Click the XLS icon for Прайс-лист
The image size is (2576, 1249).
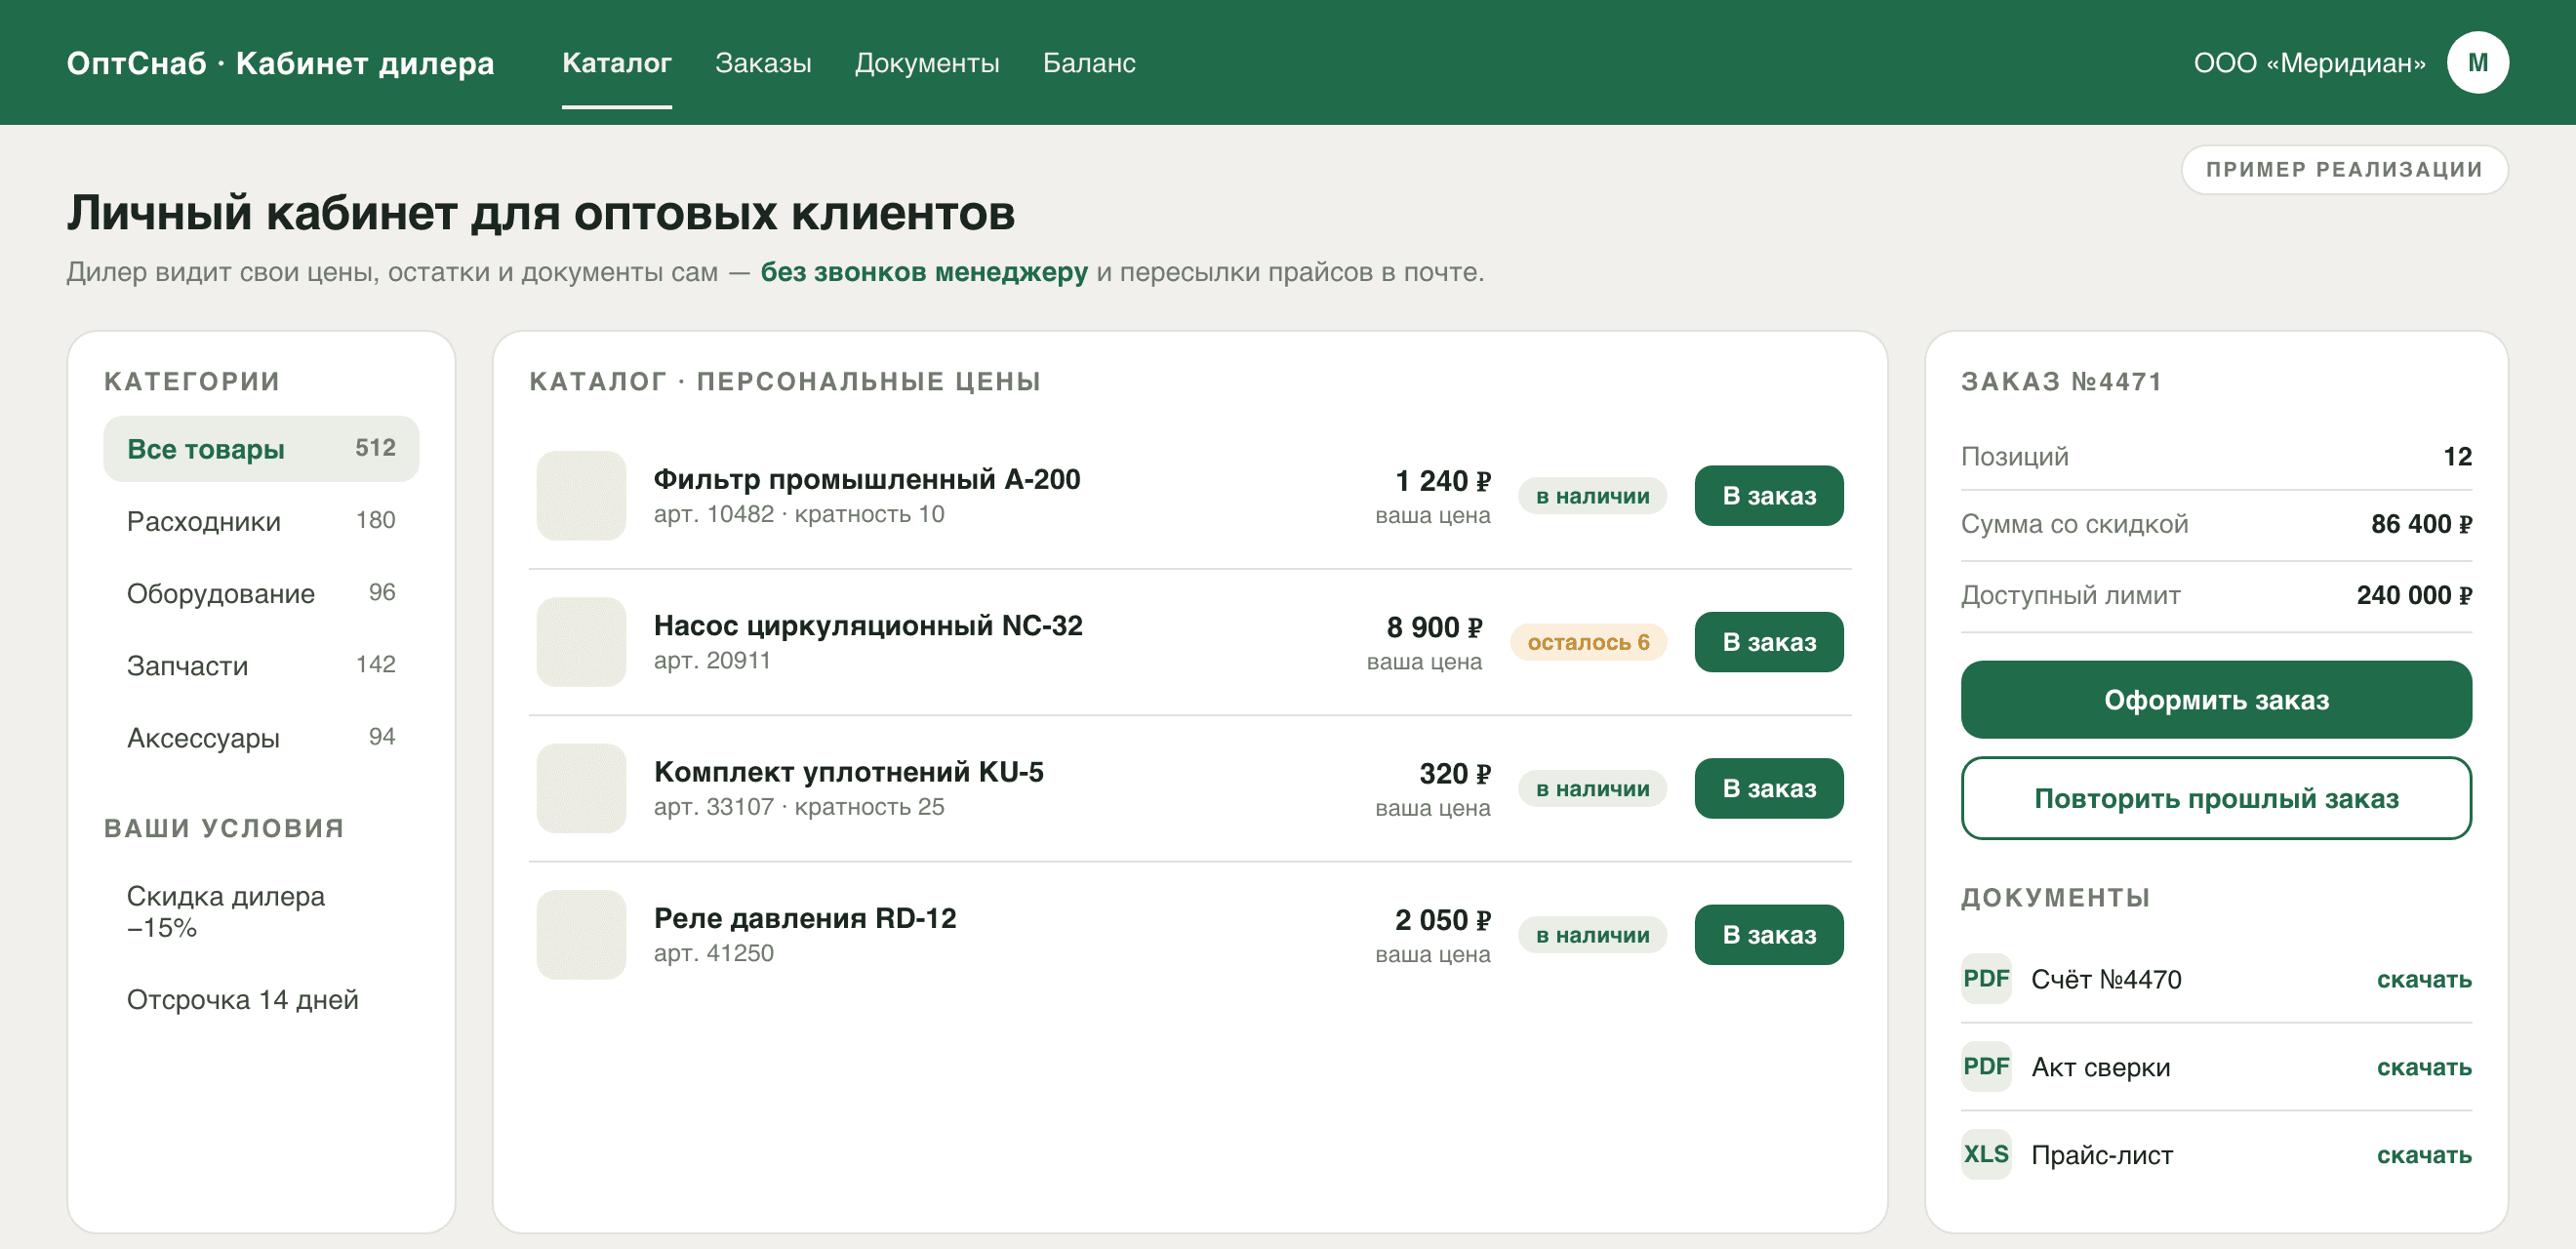(x=1986, y=1154)
